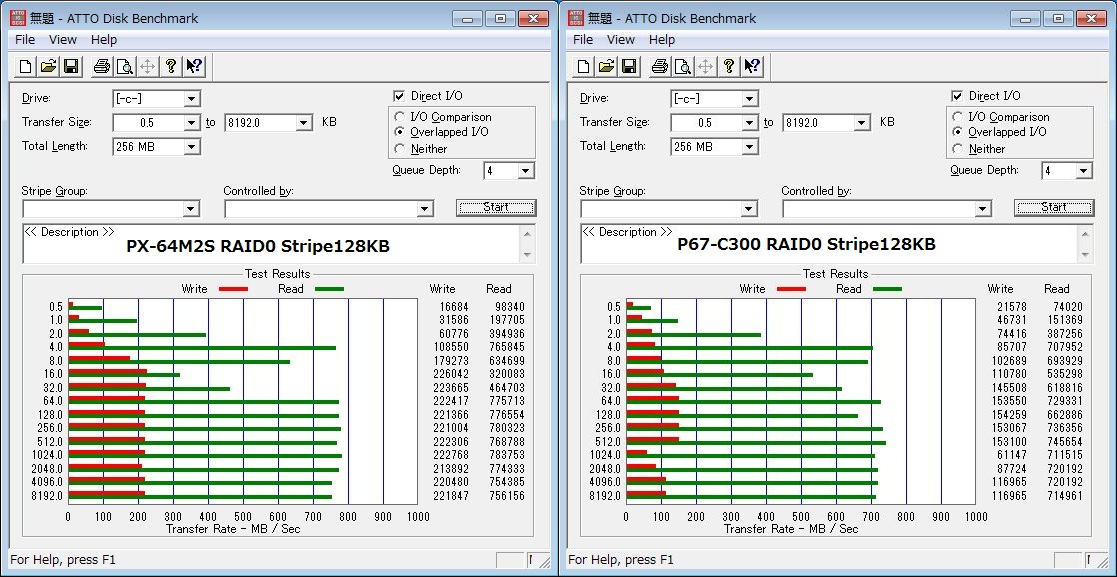Click Start button in right window
The height and width of the screenshot is (577, 1117).
point(1054,207)
